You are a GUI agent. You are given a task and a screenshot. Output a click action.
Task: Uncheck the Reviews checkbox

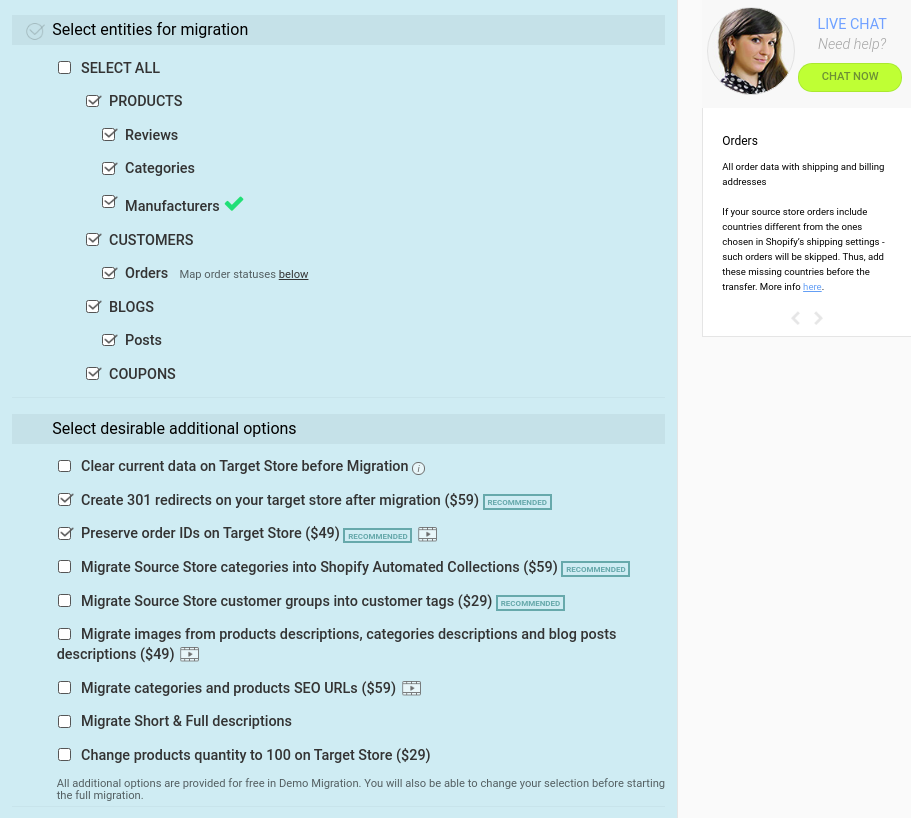pyautogui.click(x=110, y=135)
